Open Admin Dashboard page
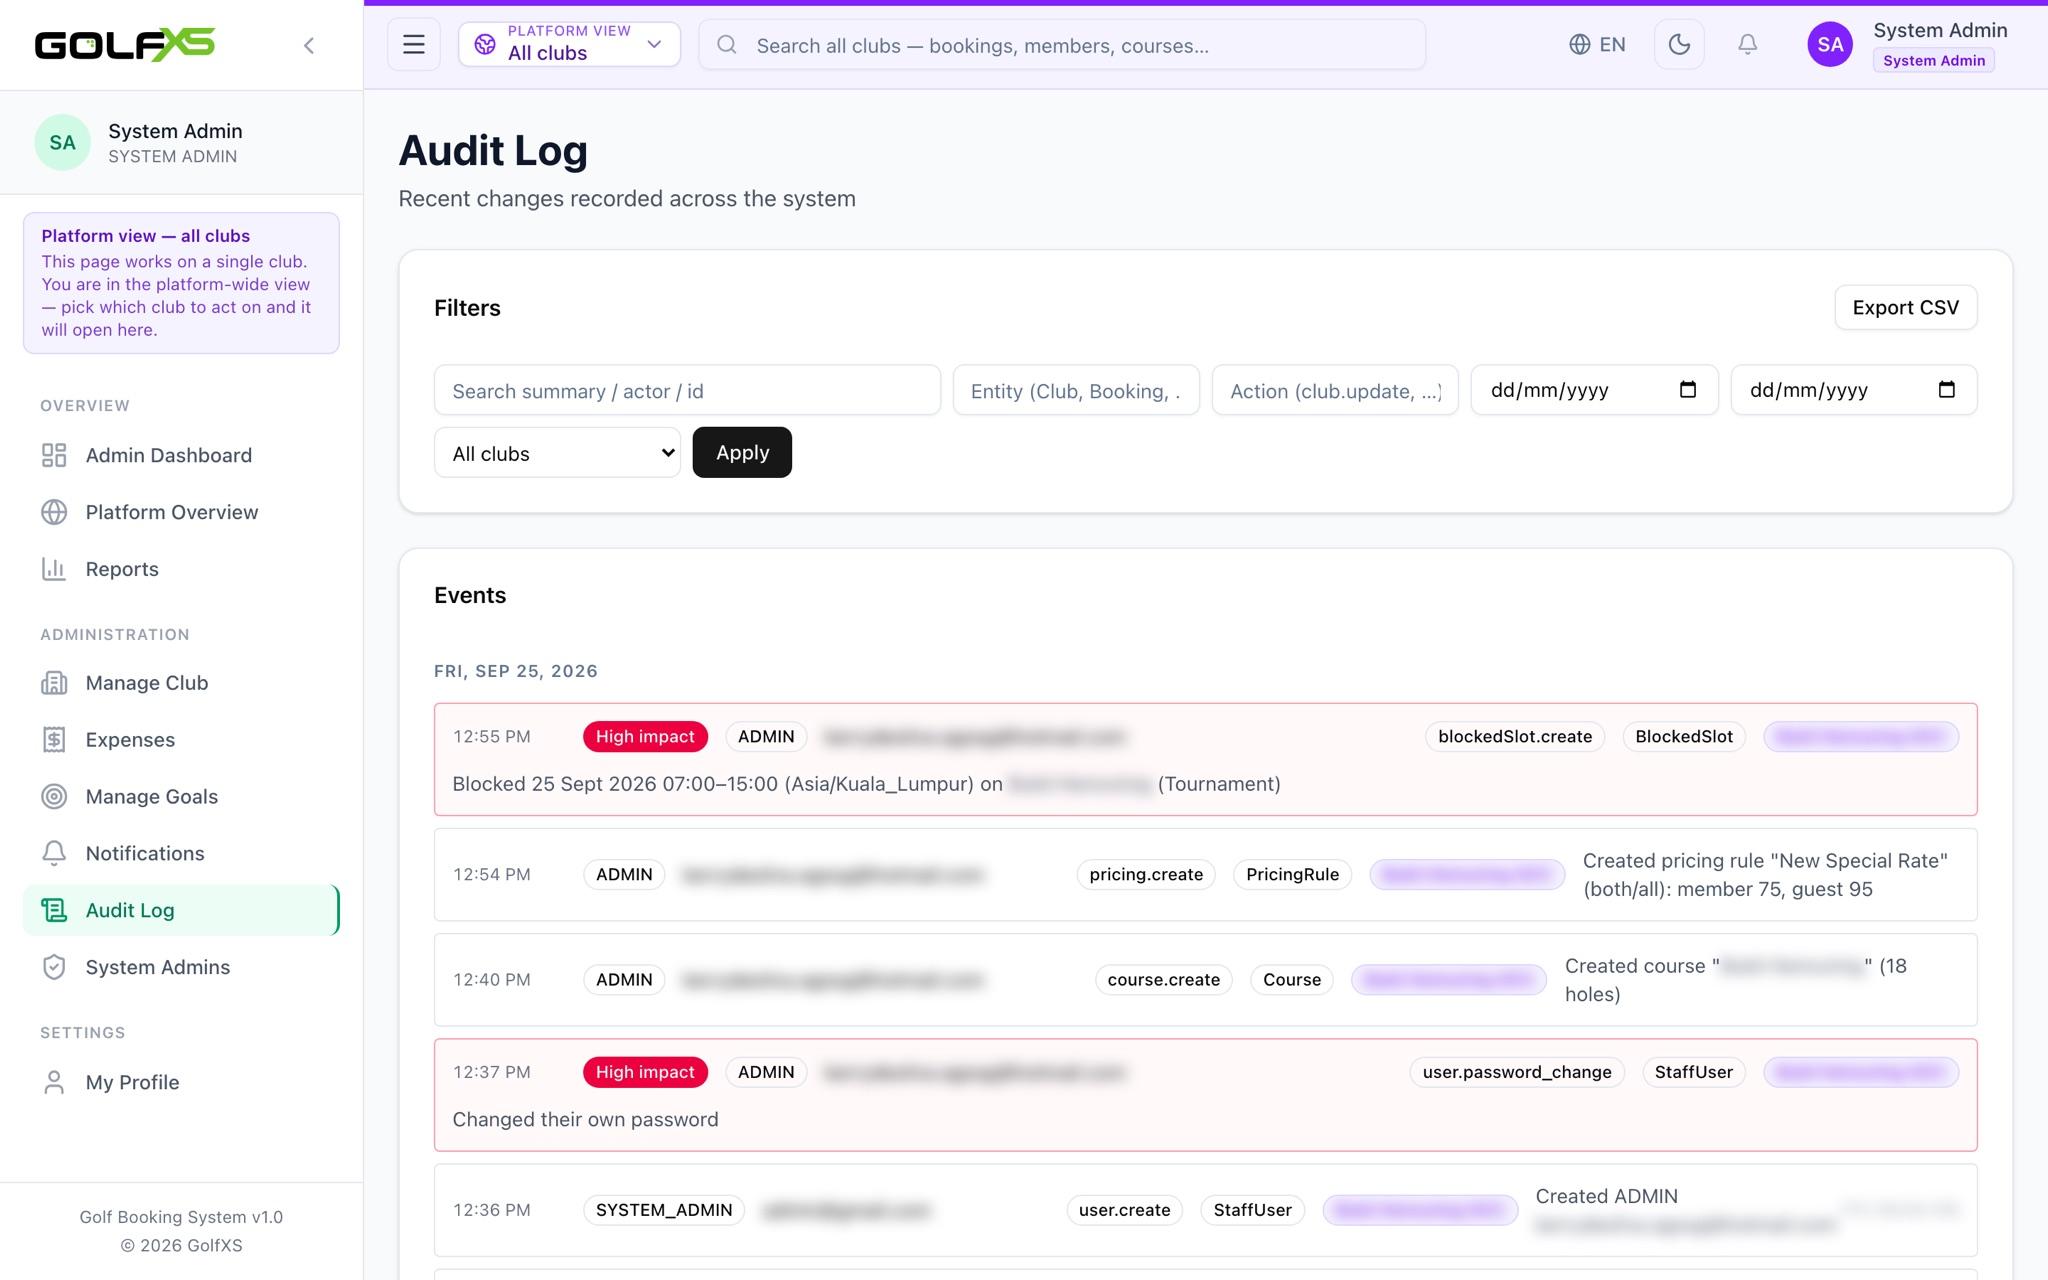This screenshot has width=2048, height=1280. [181, 455]
